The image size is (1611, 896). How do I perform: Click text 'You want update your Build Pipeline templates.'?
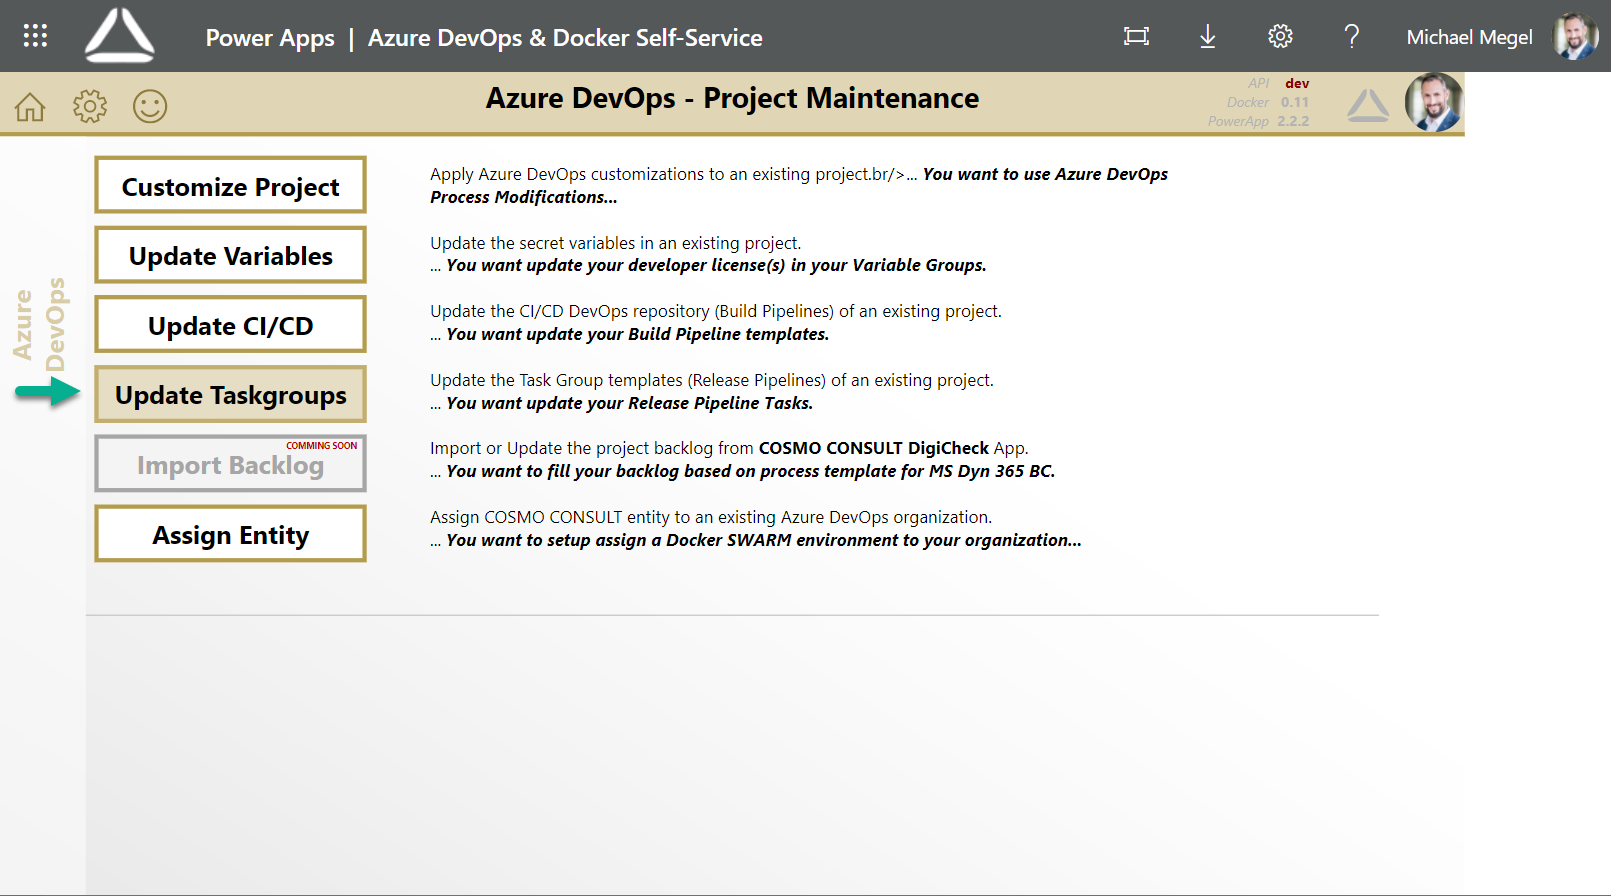[637, 334]
